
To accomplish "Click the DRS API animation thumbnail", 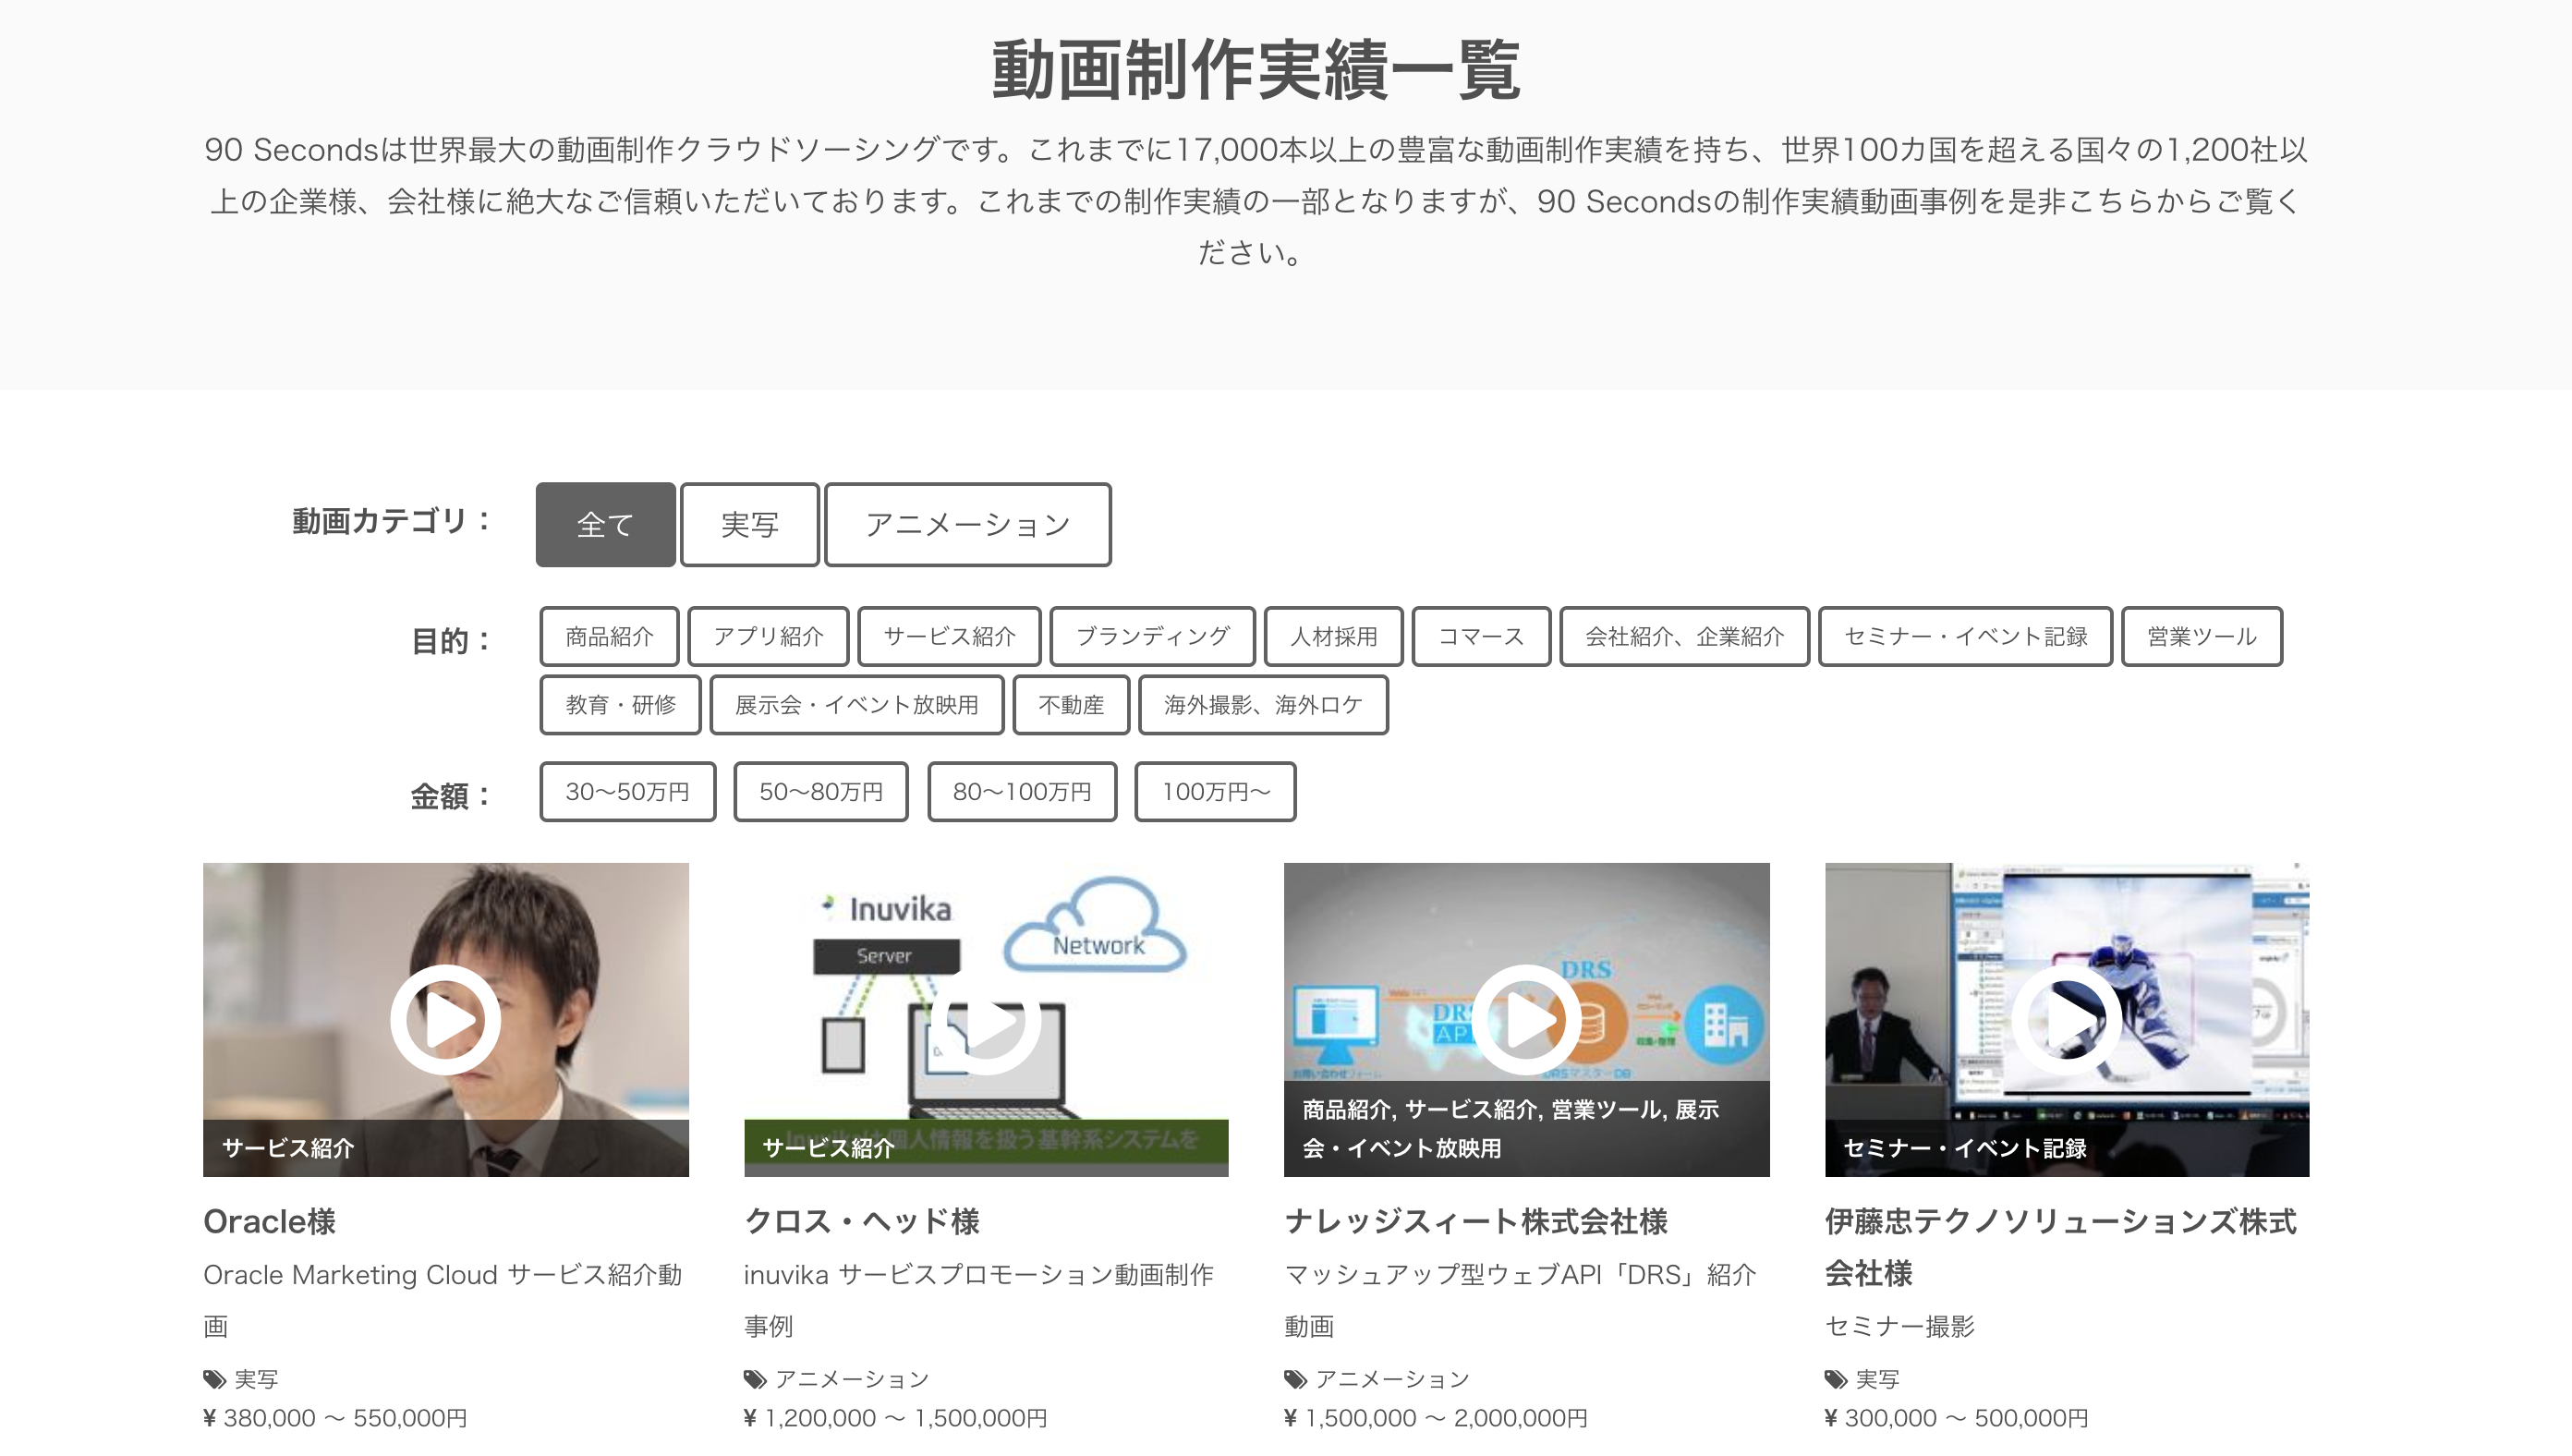I will coord(1526,1019).
